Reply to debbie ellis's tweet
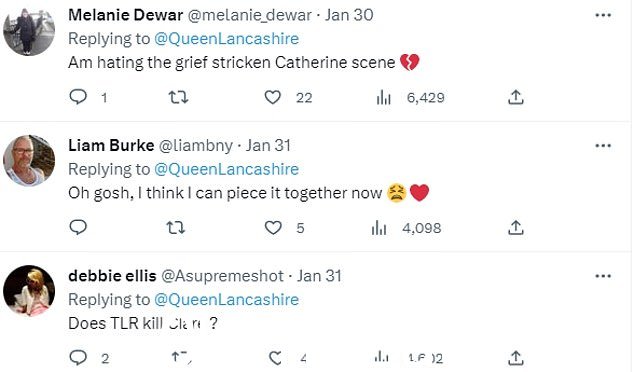 point(78,357)
